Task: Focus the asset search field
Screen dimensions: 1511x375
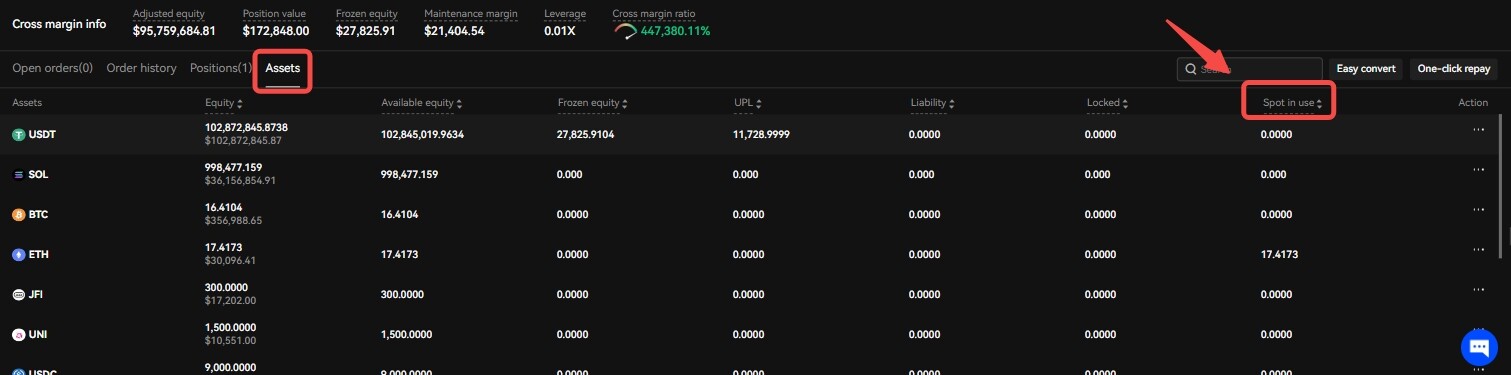Action: 1249,69
